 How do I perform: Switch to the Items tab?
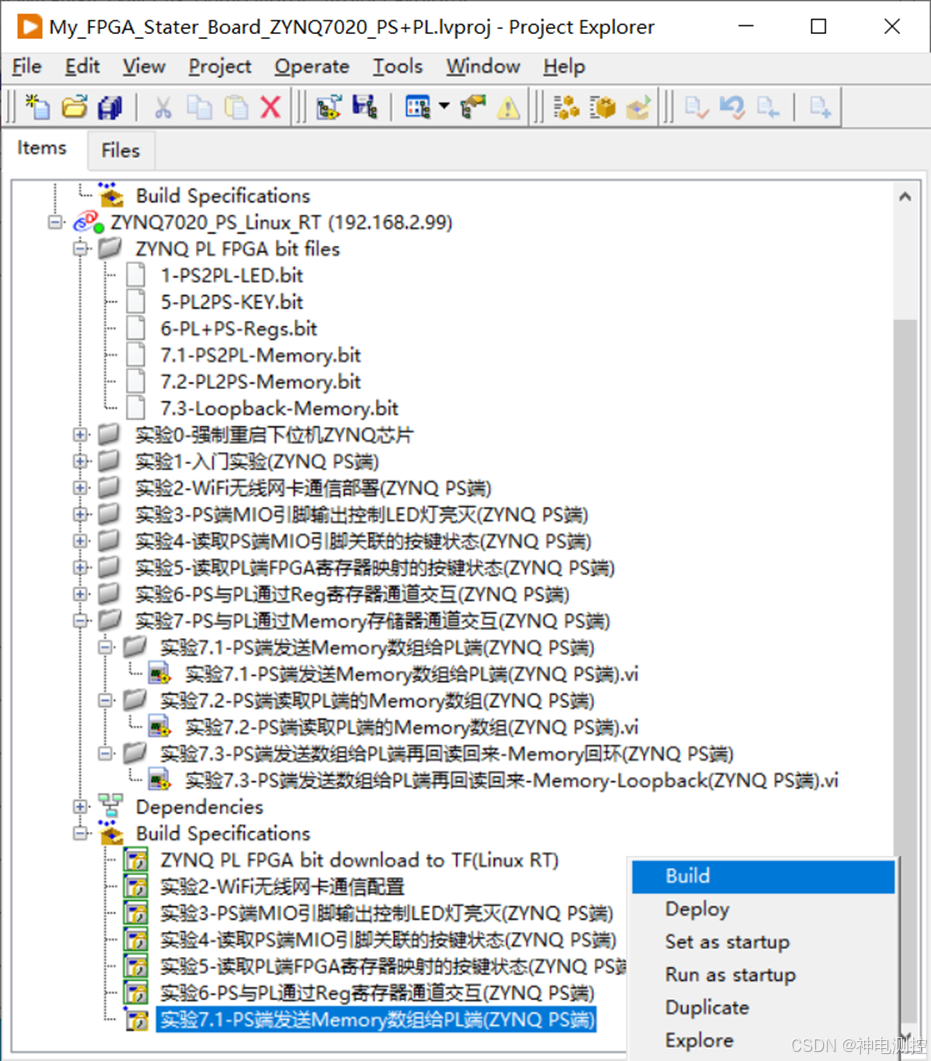click(x=42, y=148)
